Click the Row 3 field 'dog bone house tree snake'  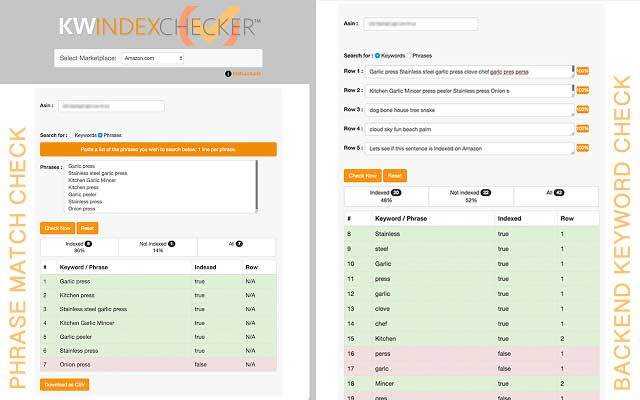pos(469,110)
